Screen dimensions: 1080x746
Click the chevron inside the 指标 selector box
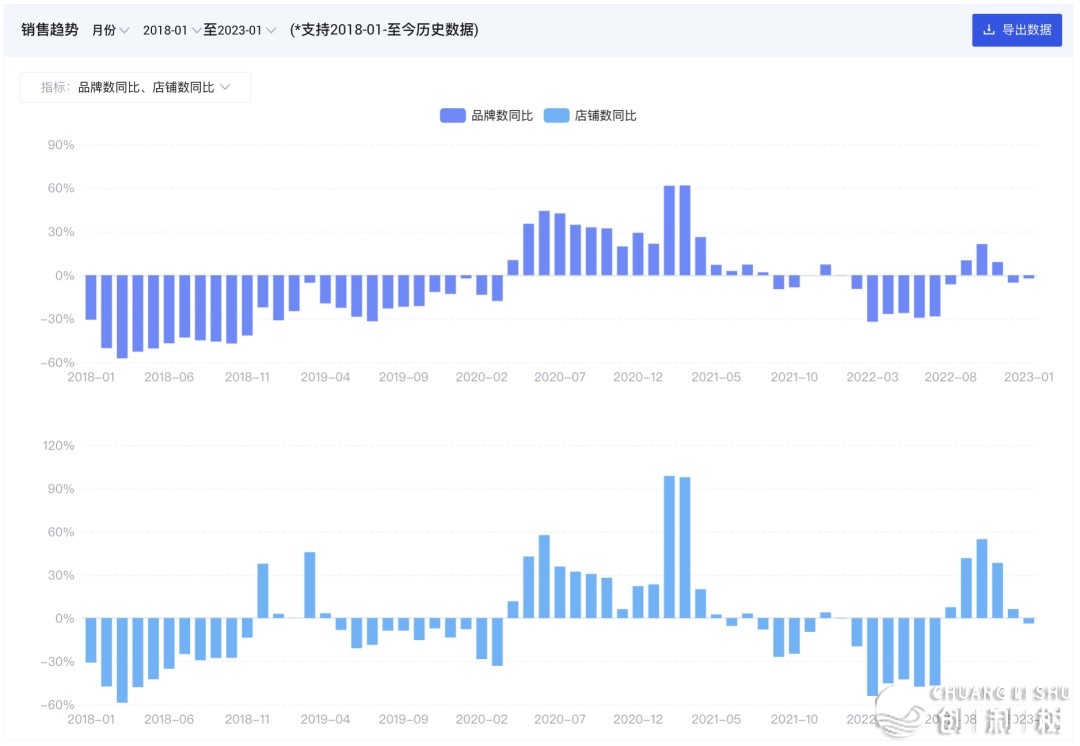click(225, 87)
